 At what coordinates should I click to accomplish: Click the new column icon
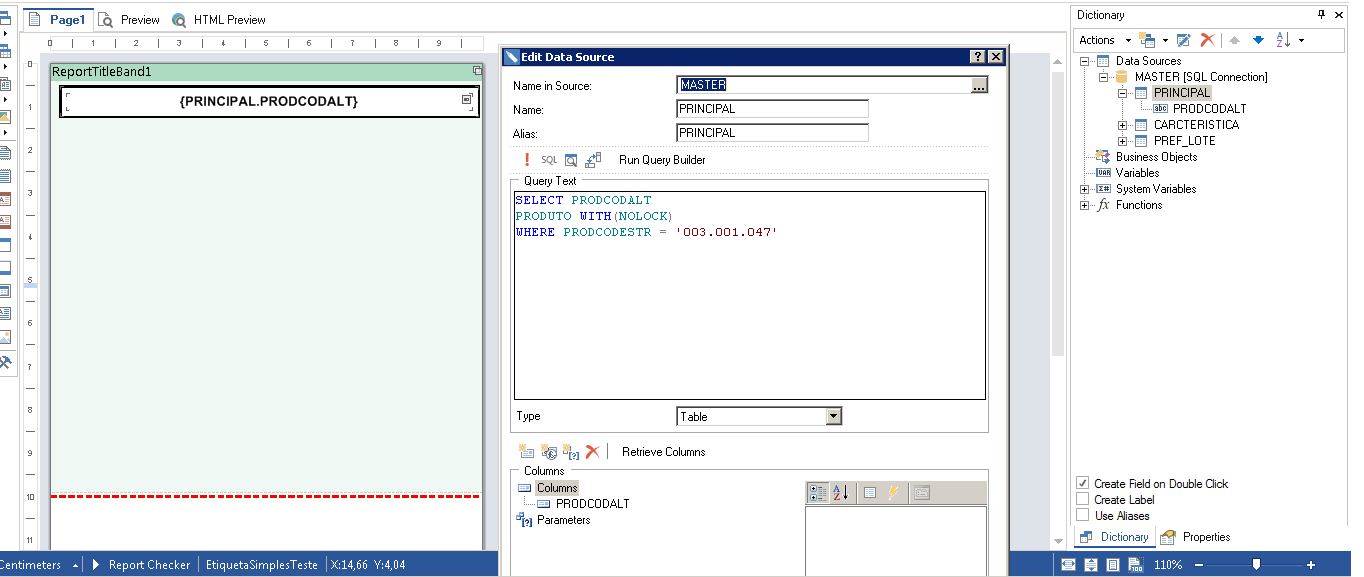(526, 452)
